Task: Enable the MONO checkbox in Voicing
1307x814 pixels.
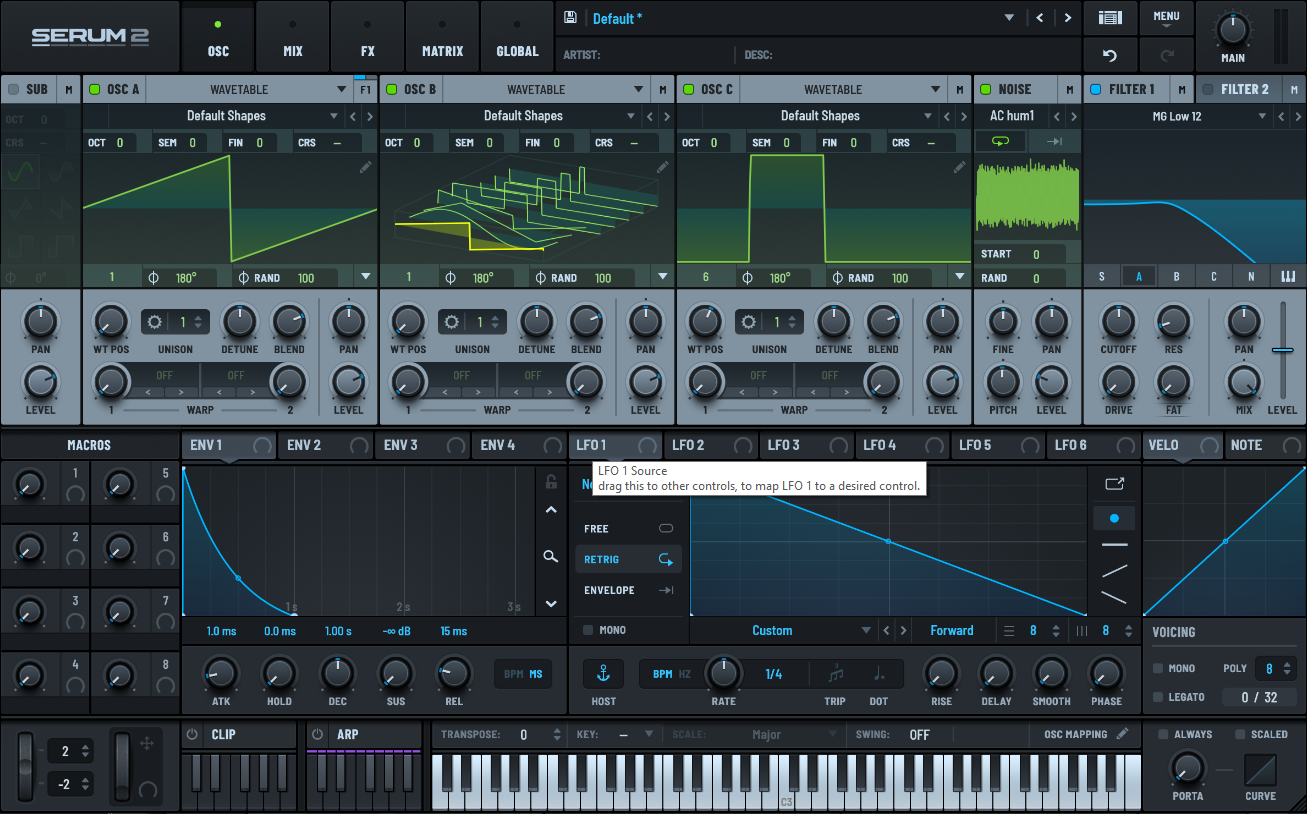Action: click(x=1158, y=668)
